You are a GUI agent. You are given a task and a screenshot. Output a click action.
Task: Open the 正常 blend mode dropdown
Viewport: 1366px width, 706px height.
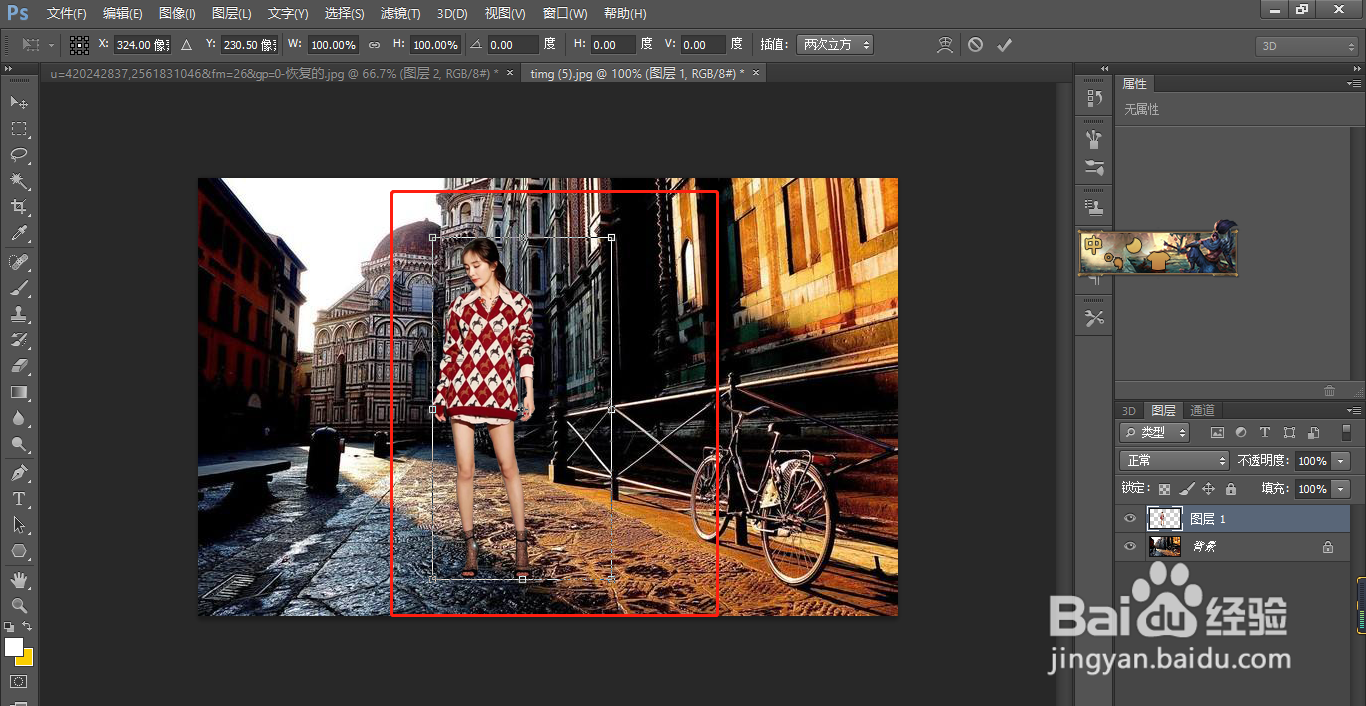[x=1174, y=461]
